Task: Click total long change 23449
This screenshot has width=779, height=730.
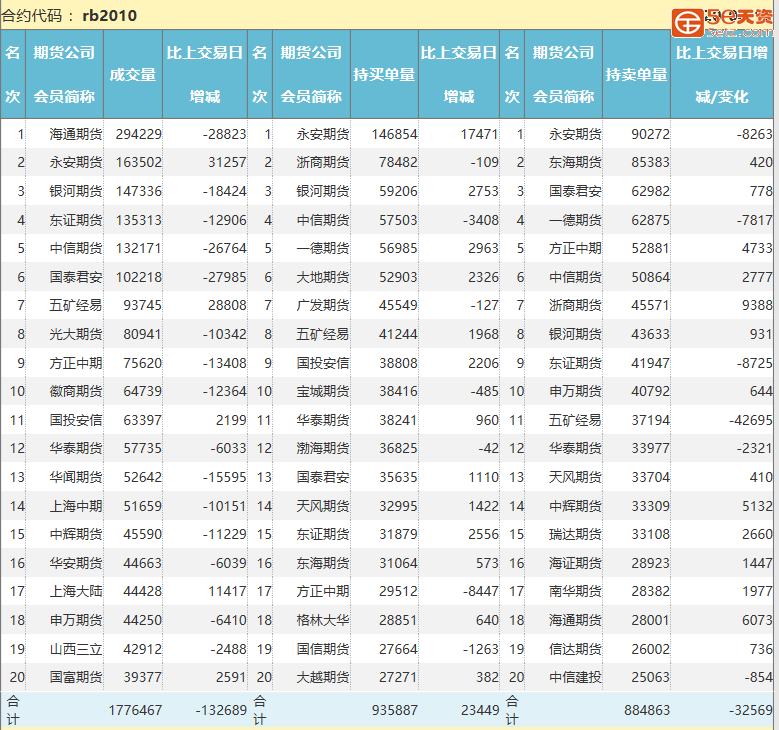Action: 480,711
